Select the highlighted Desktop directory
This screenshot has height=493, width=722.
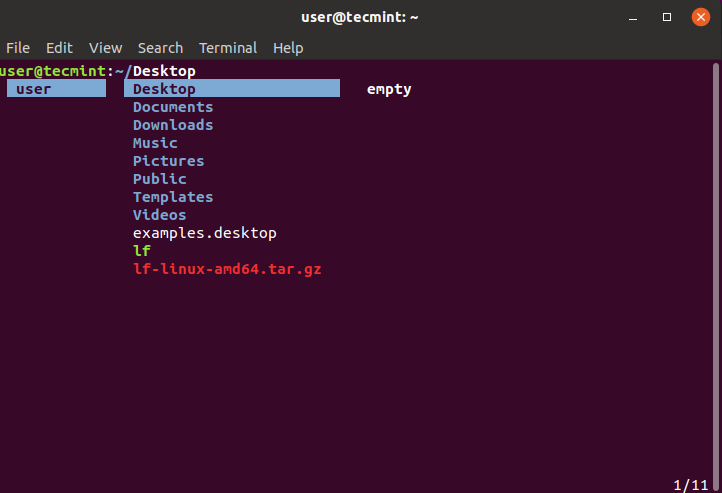(165, 89)
